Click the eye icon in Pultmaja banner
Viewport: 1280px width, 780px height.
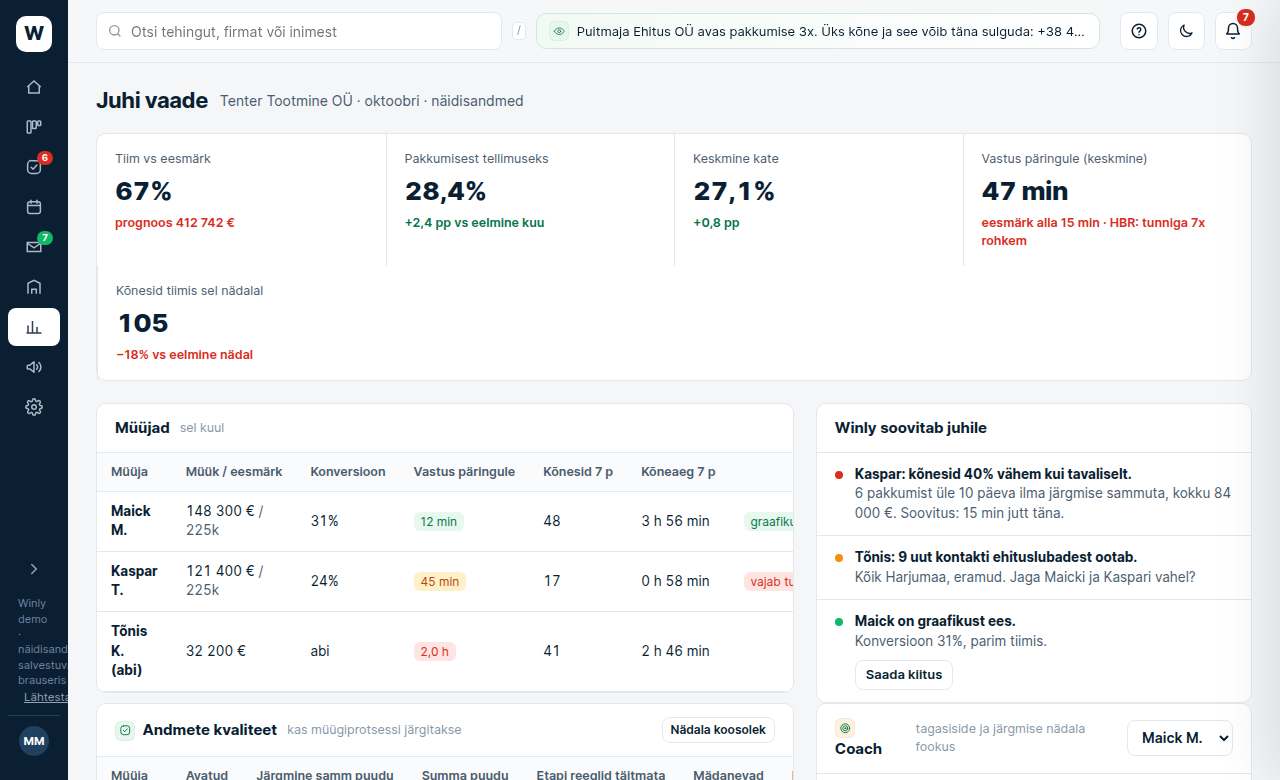(x=559, y=31)
